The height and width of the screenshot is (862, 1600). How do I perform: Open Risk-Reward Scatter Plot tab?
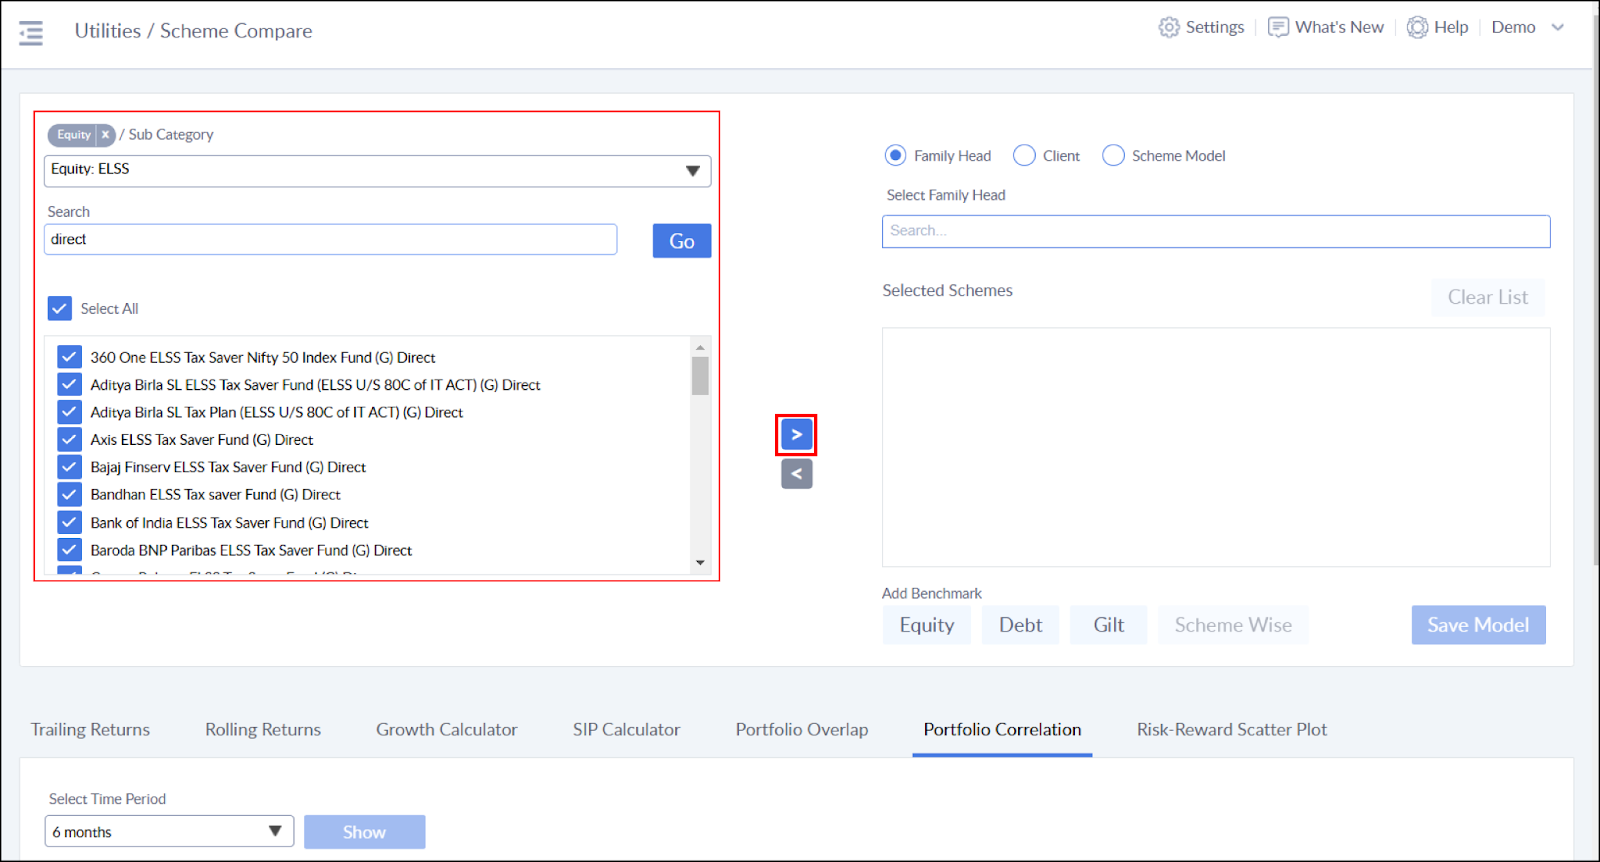coord(1232,730)
